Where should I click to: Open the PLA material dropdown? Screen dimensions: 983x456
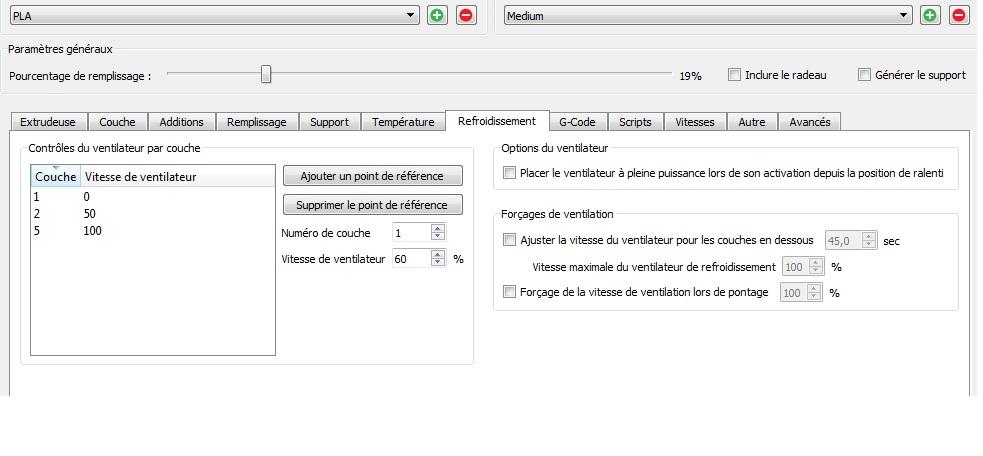(x=214, y=16)
